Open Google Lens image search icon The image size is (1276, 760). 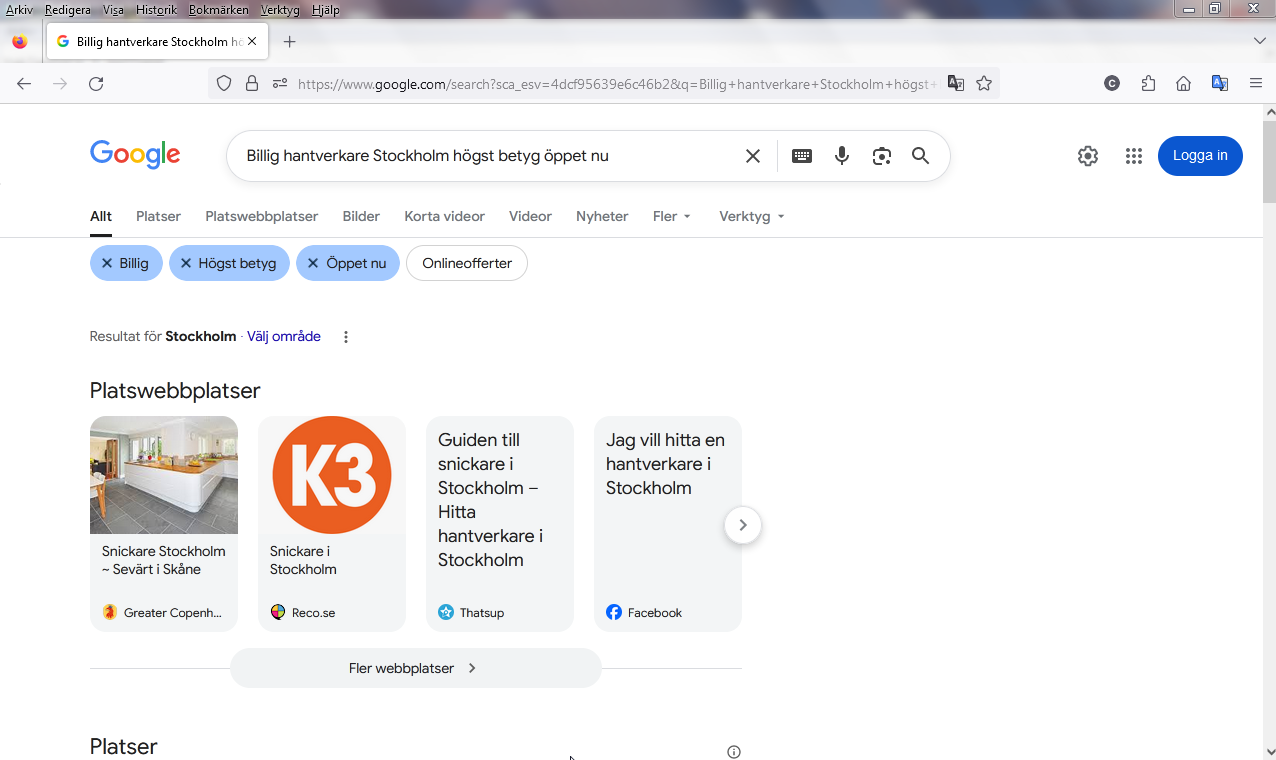coord(881,156)
